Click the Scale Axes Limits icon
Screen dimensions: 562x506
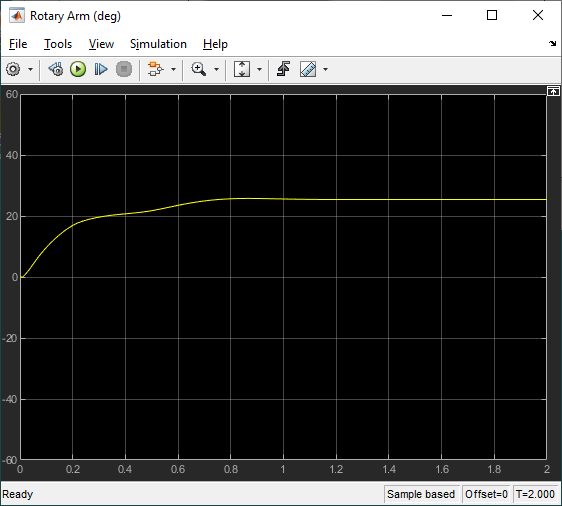pyautogui.click(x=242, y=69)
